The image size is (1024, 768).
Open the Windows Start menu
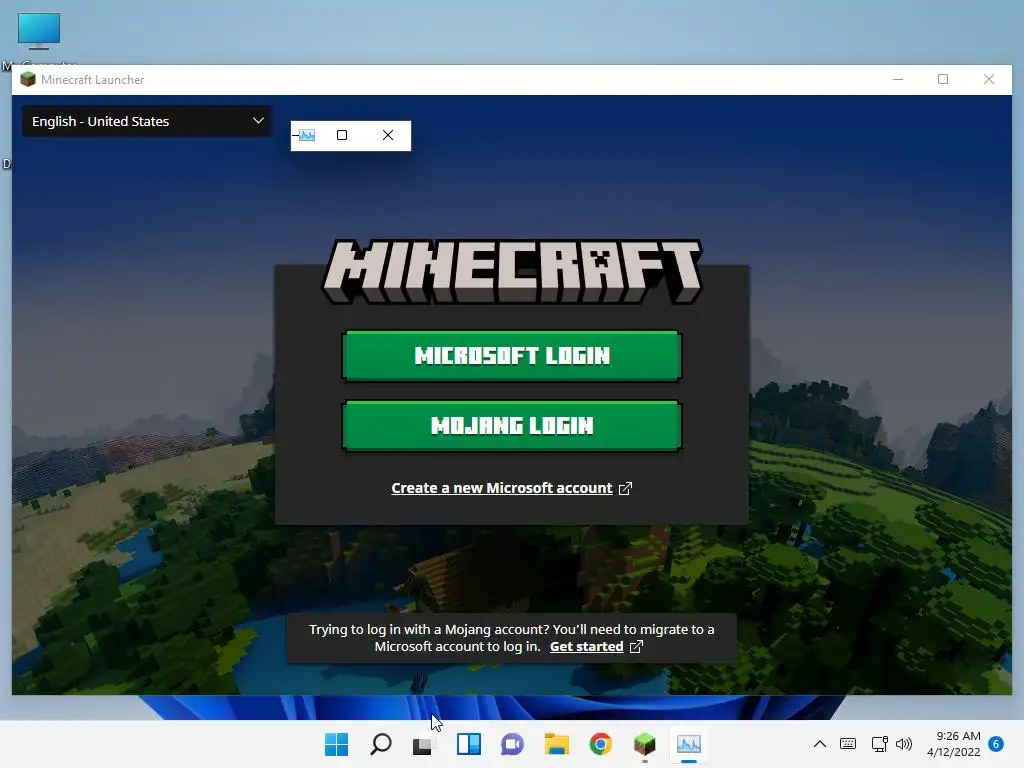337,744
